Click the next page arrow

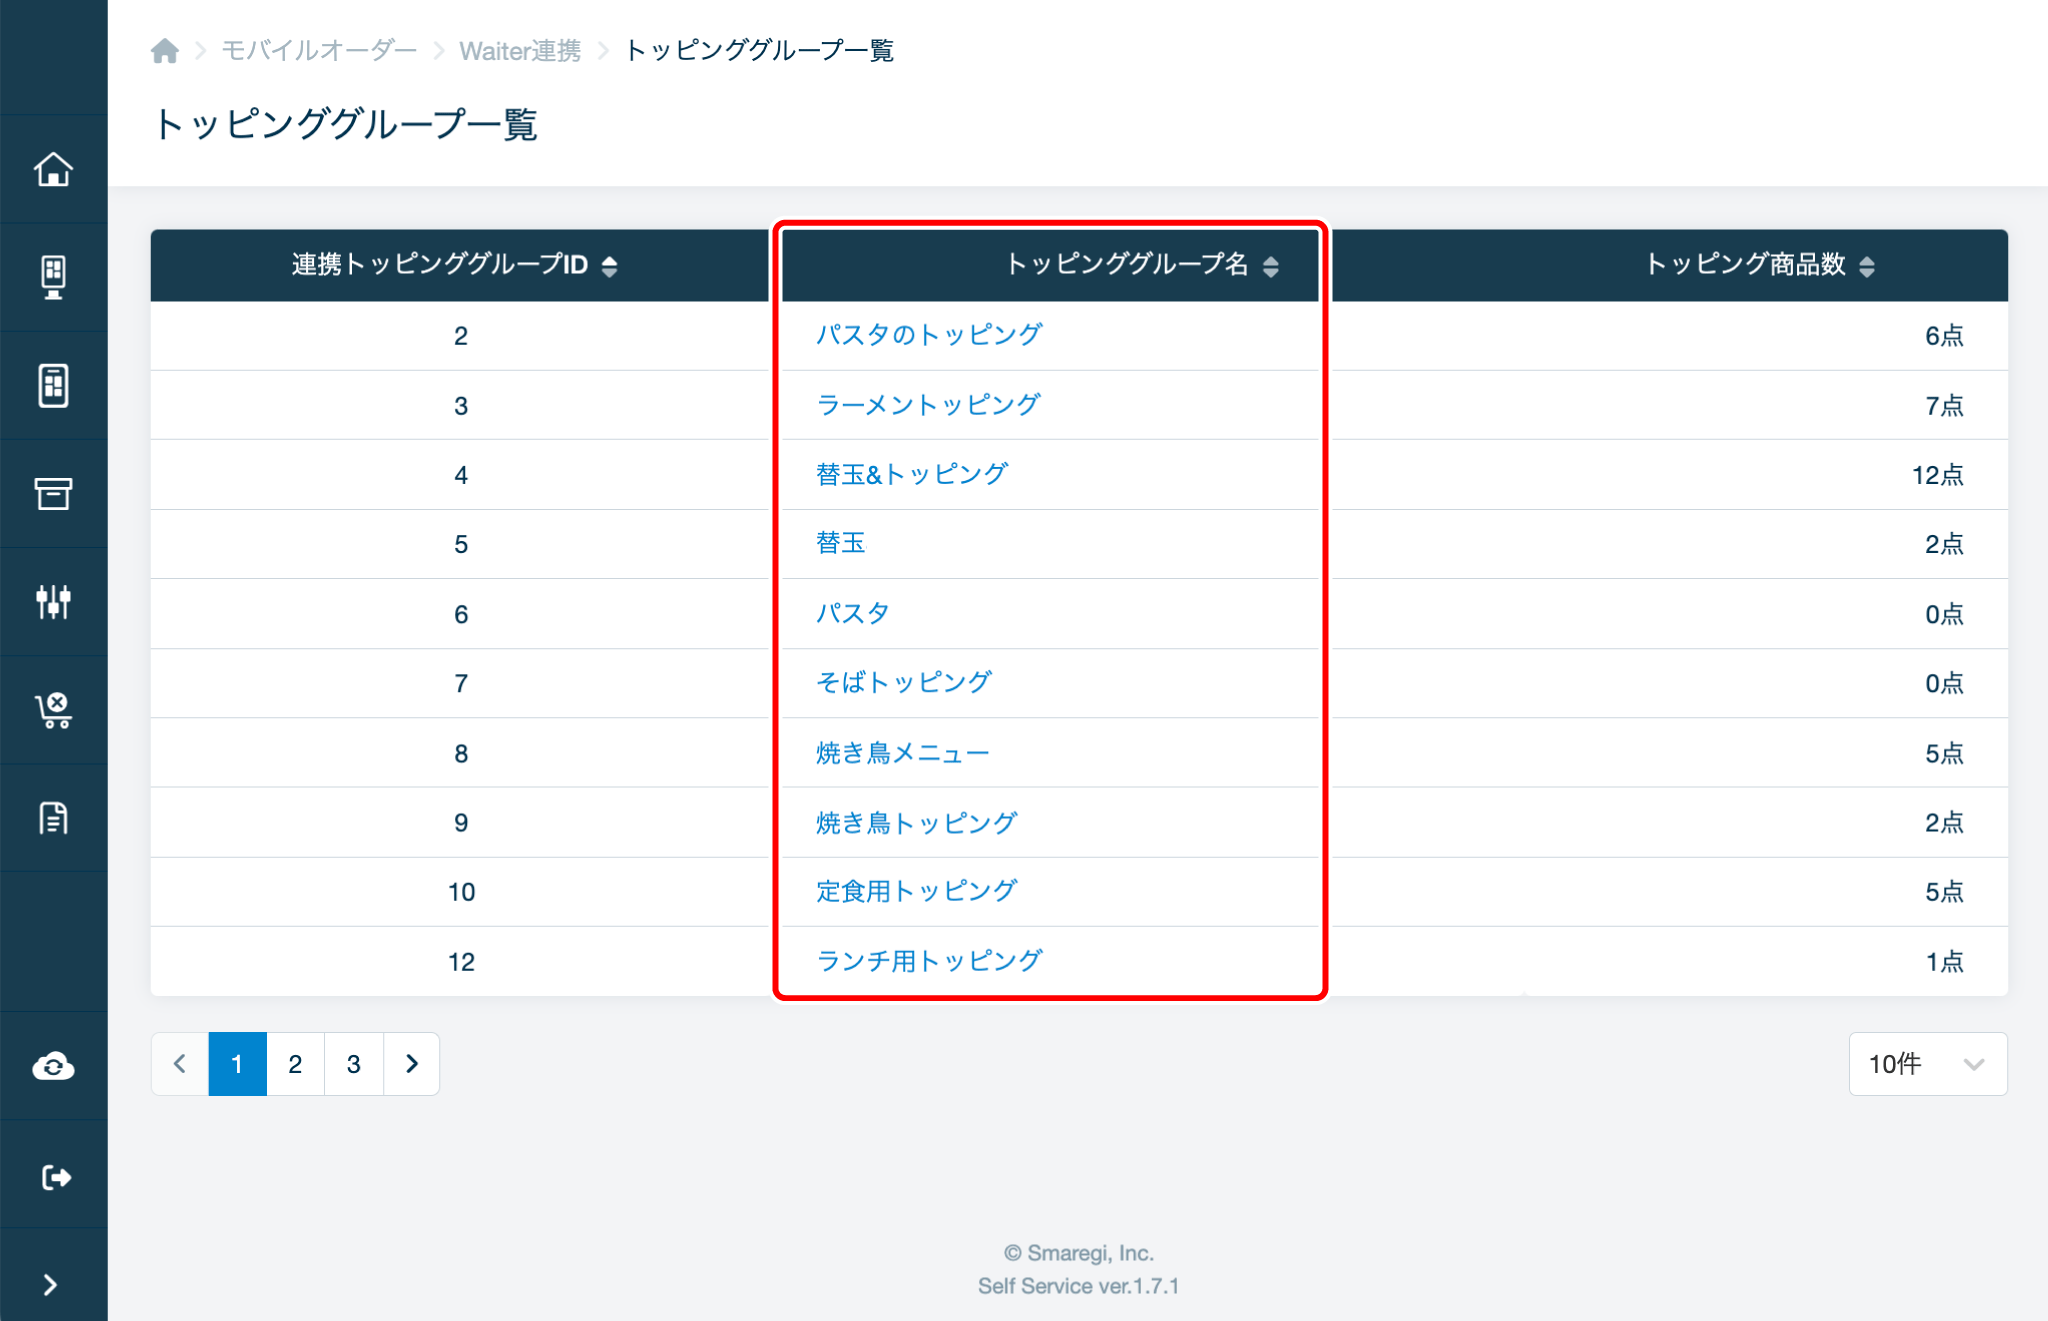tap(412, 1064)
